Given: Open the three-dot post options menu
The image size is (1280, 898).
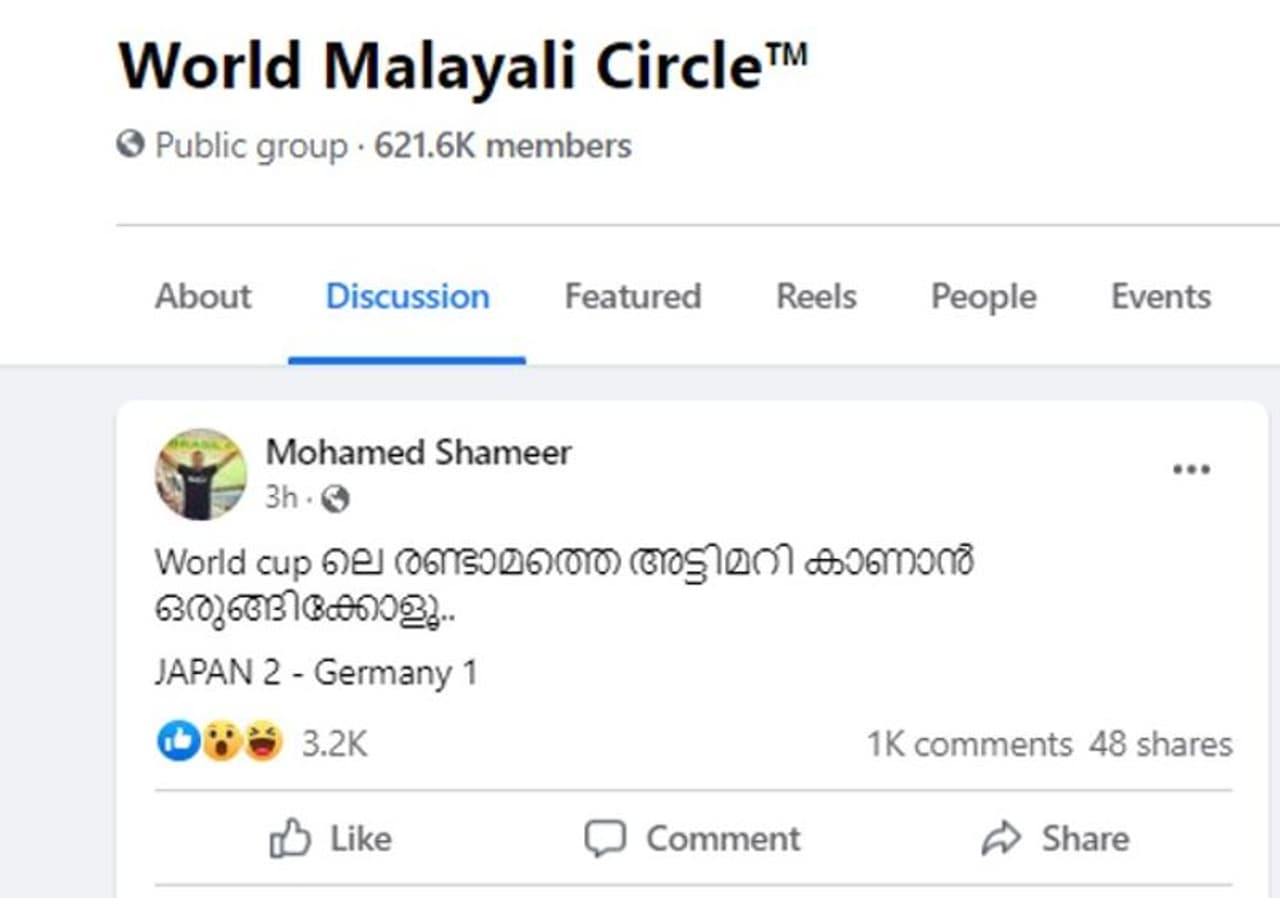Looking at the screenshot, I should pos(1191,470).
